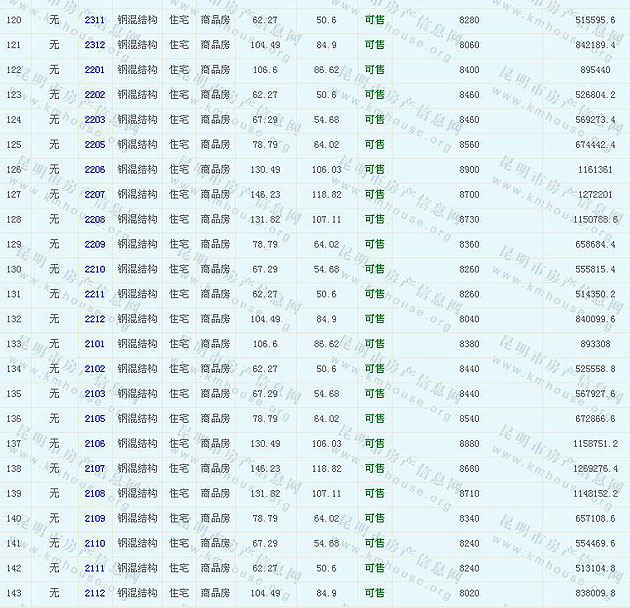The width and height of the screenshot is (630, 608).
Task: Click 可售 status in row 133
Action: point(374,344)
